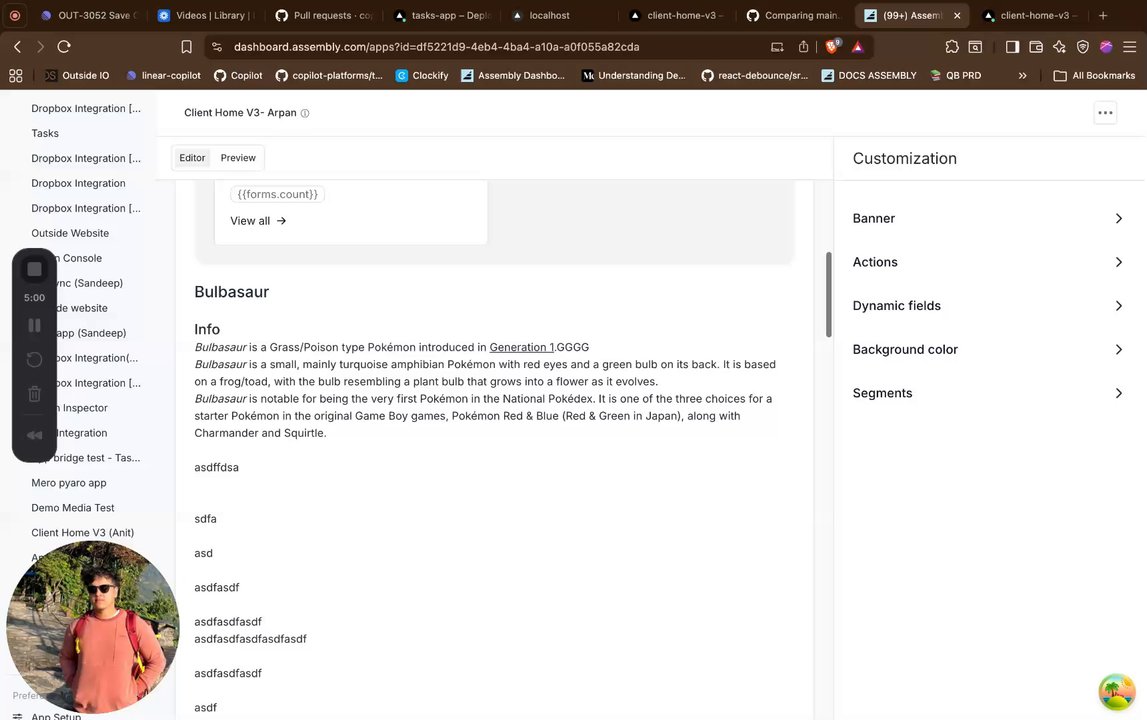Click the rewind icon on recorder bar

34,435
